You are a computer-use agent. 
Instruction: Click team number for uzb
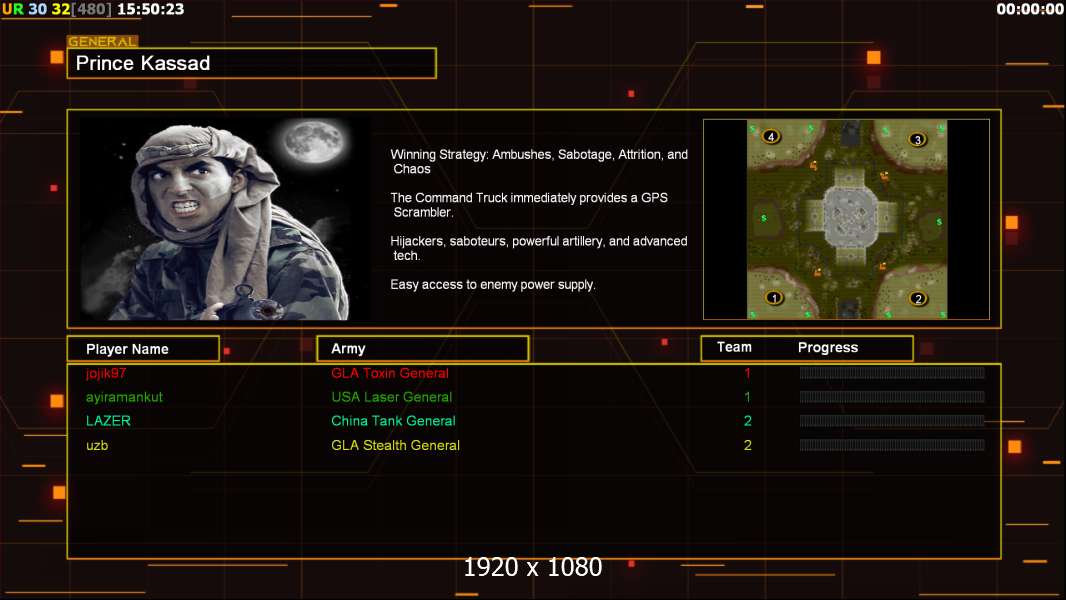[x=747, y=445]
